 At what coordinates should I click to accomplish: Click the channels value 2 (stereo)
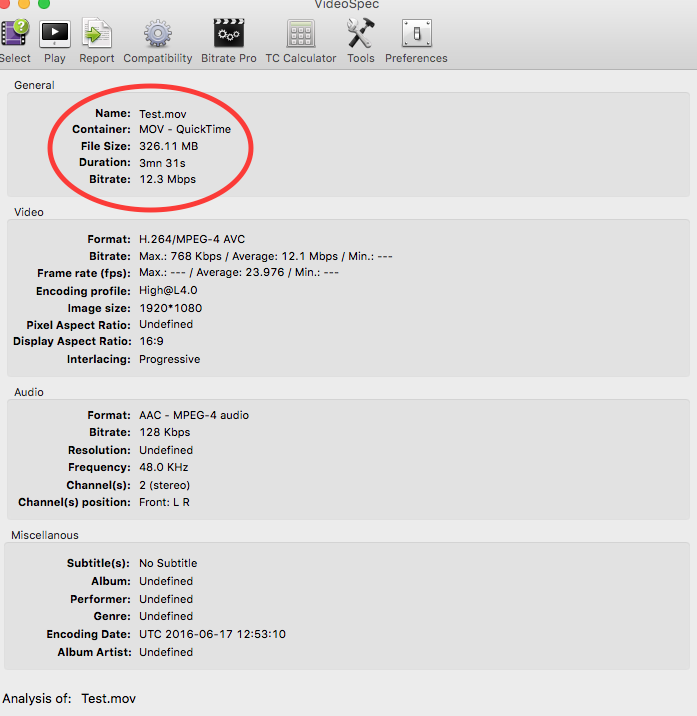(164, 485)
